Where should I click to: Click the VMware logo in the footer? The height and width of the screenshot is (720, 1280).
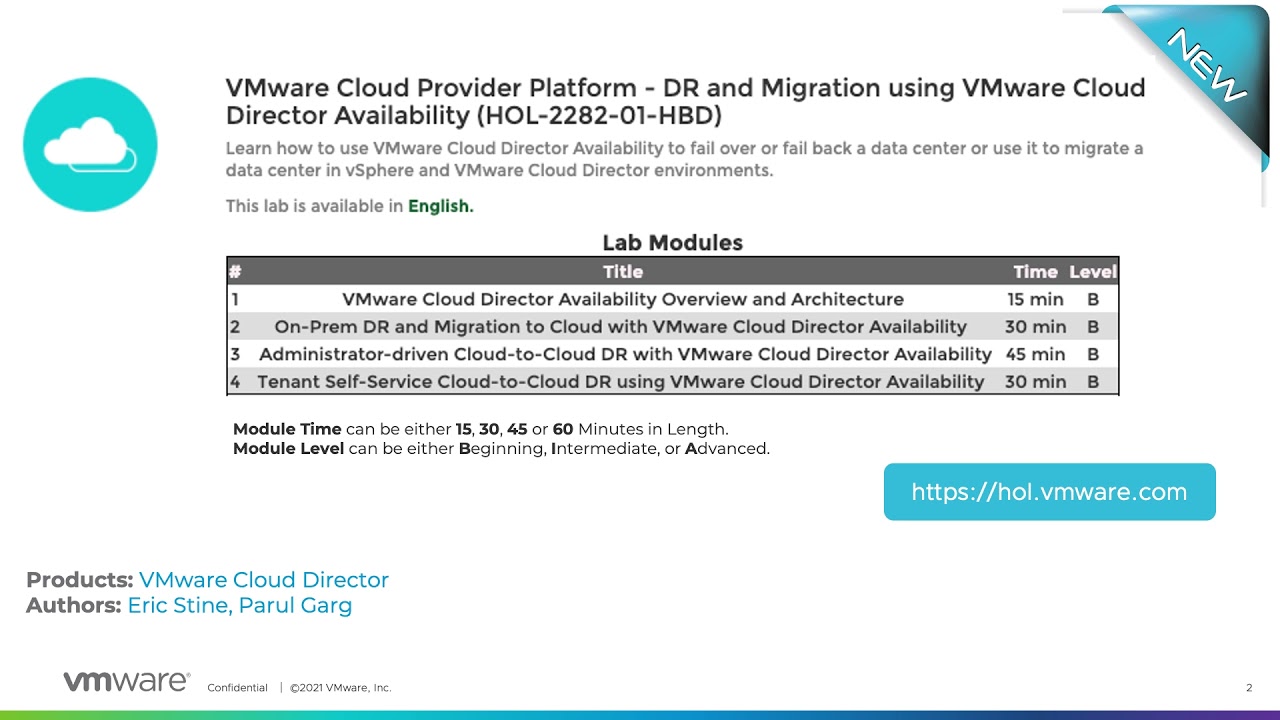[x=125, y=680]
